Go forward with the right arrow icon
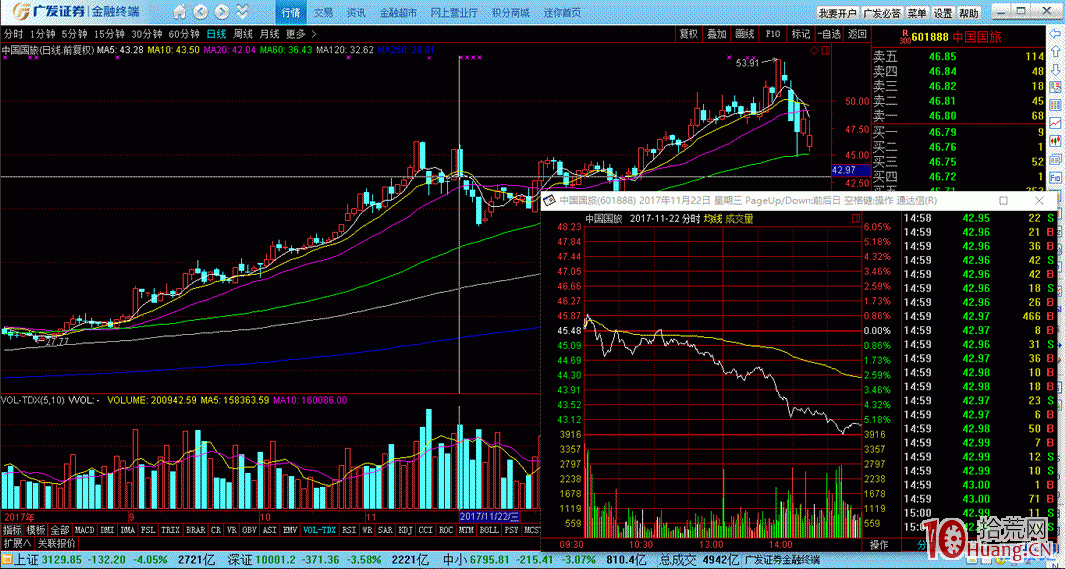 coord(221,13)
